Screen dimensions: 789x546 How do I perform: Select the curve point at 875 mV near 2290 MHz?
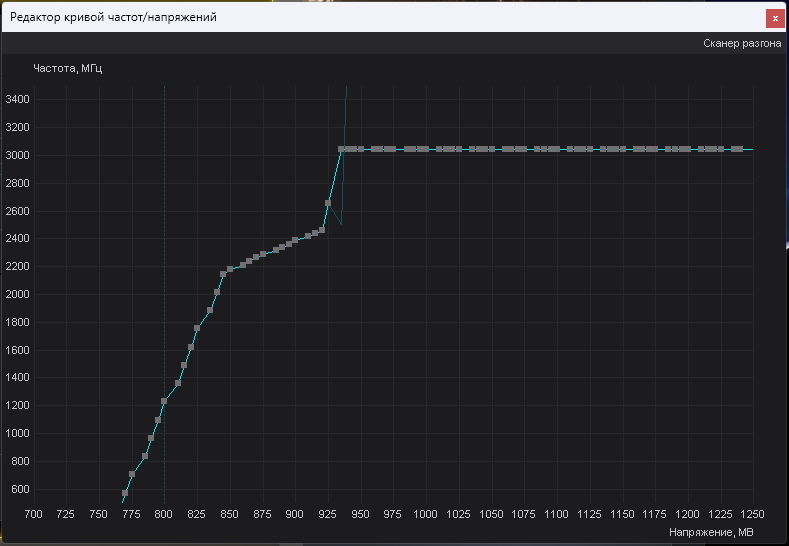(263, 254)
